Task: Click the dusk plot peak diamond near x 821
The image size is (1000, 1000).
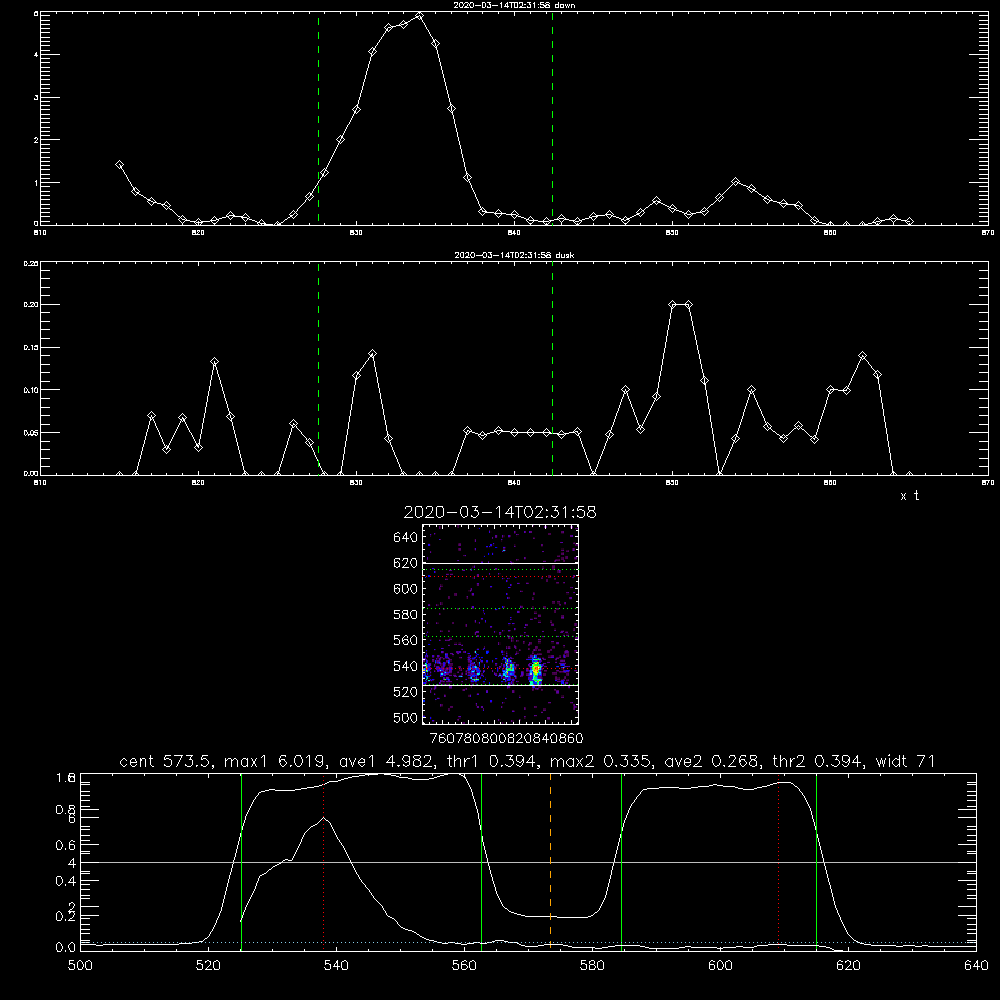Action: [215, 362]
